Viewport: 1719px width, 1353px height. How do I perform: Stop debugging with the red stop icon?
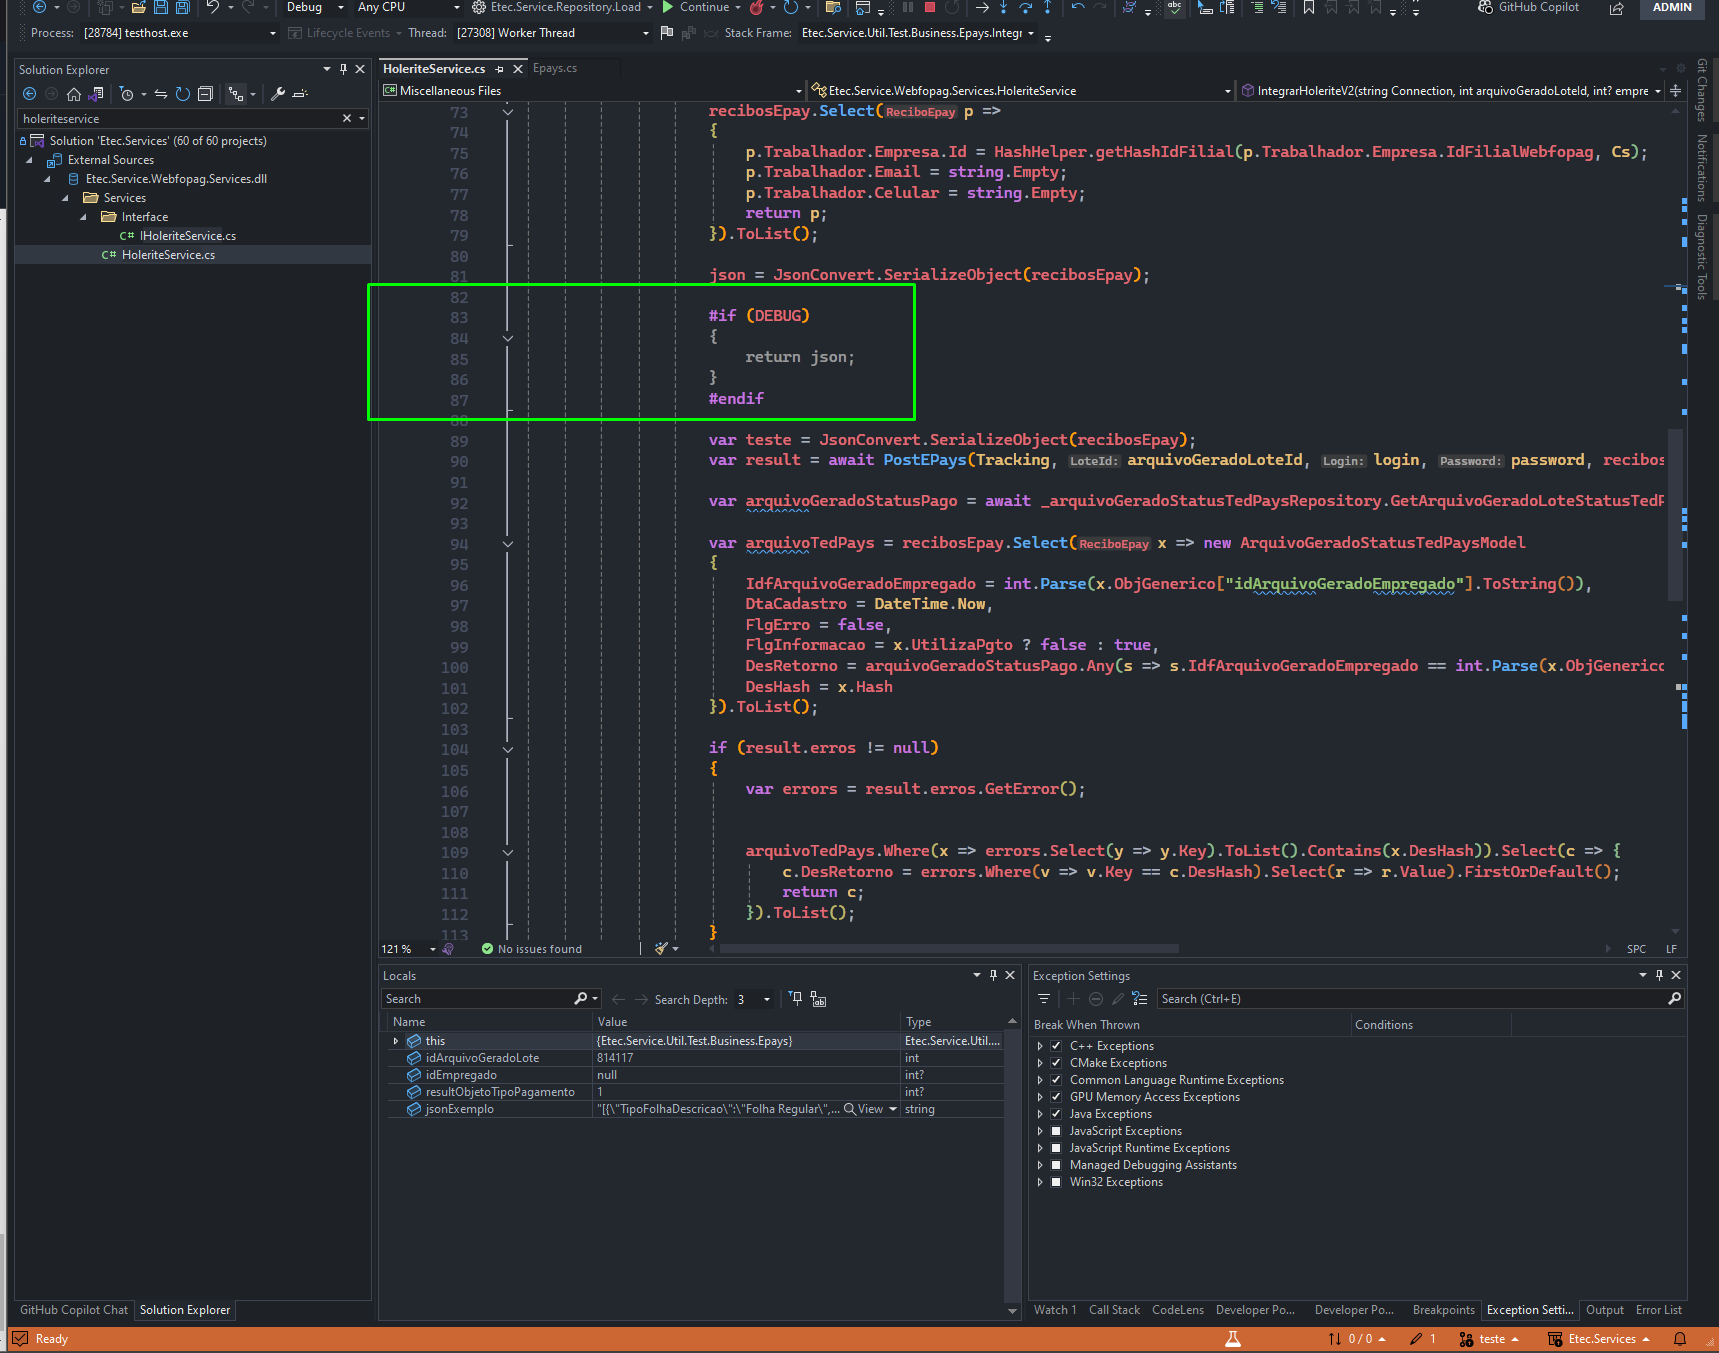[929, 7]
